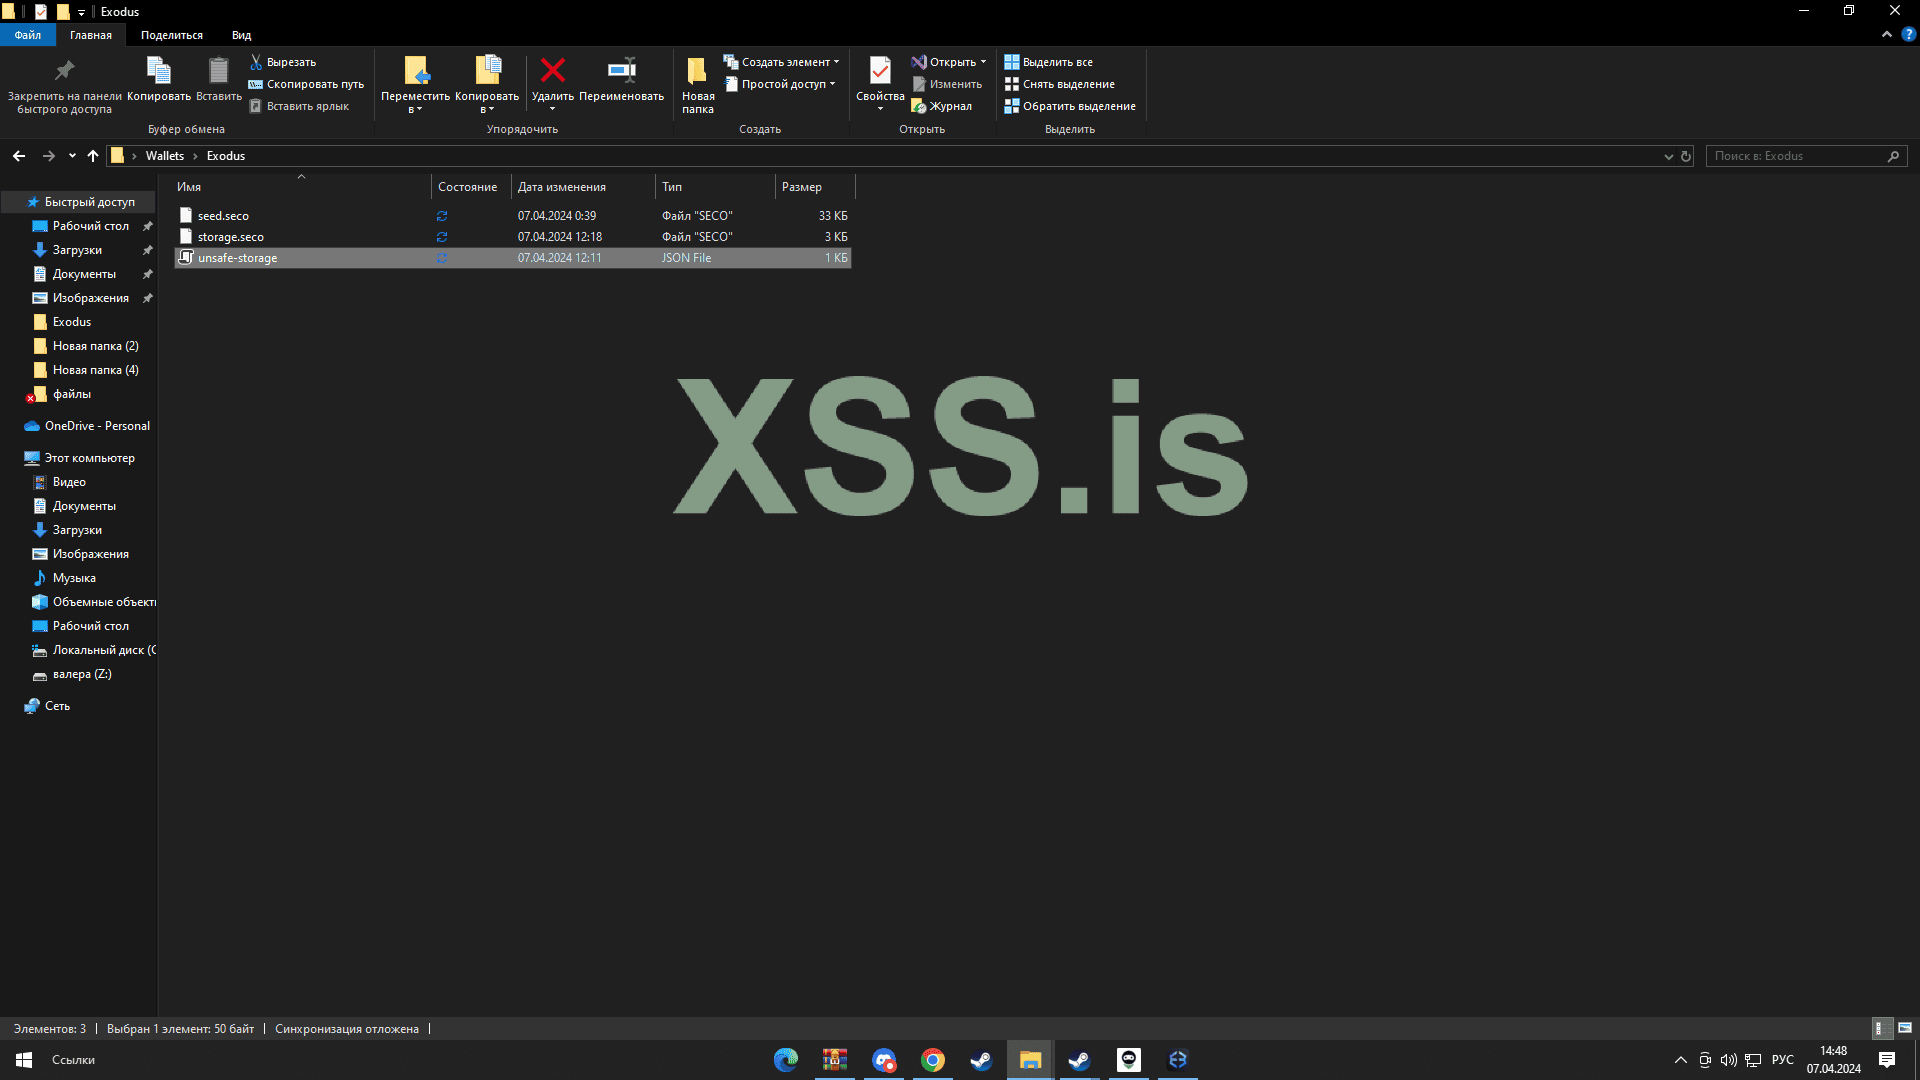Open the Вид ribbon tab
This screenshot has width=1920, height=1080.
click(241, 35)
